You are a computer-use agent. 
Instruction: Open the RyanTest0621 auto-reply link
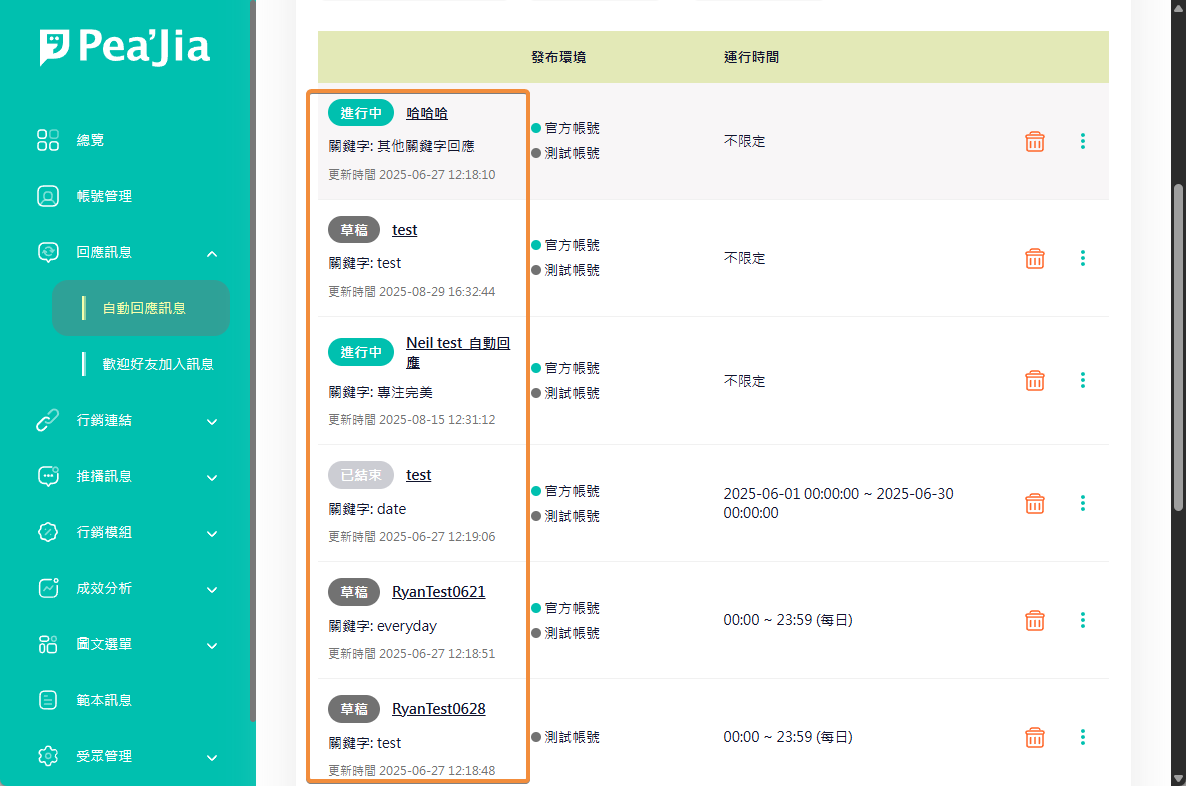pyautogui.click(x=438, y=592)
